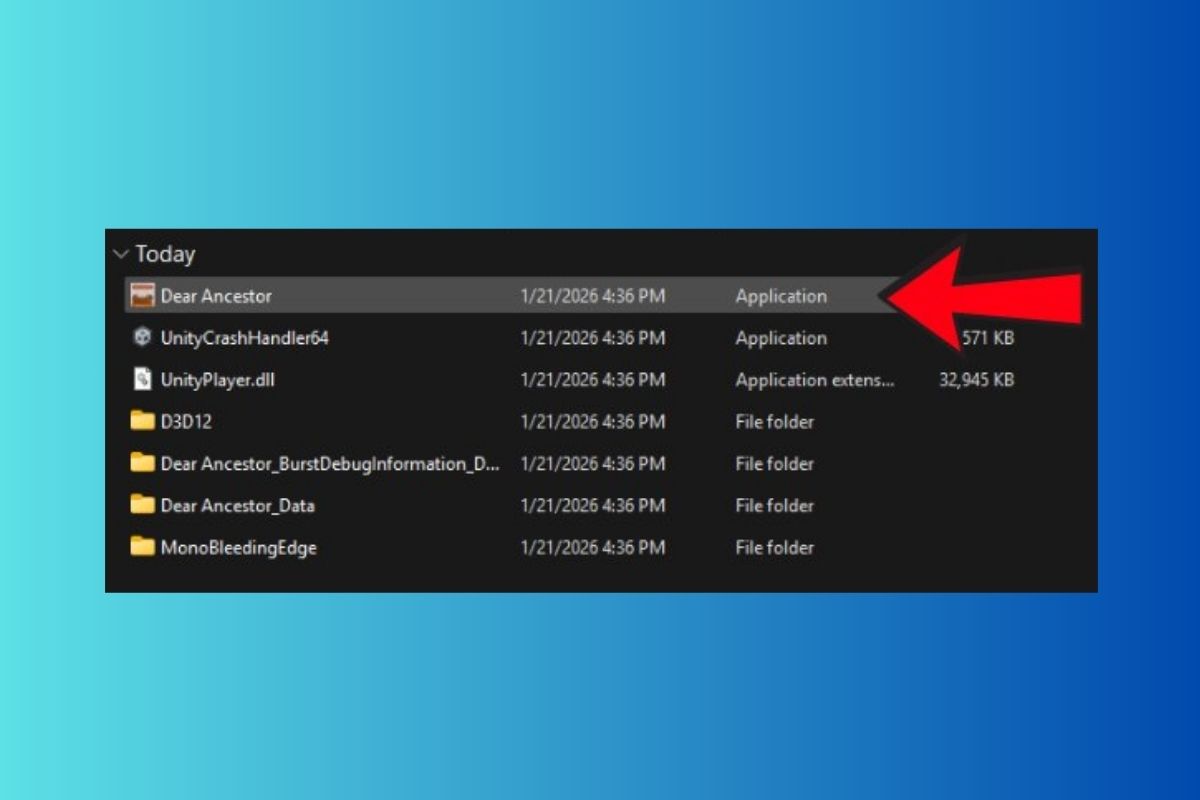Click the 32,945 KB size of UnityPlayer.dll
Image resolution: width=1200 pixels, height=800 pixels.
[976, 380]
